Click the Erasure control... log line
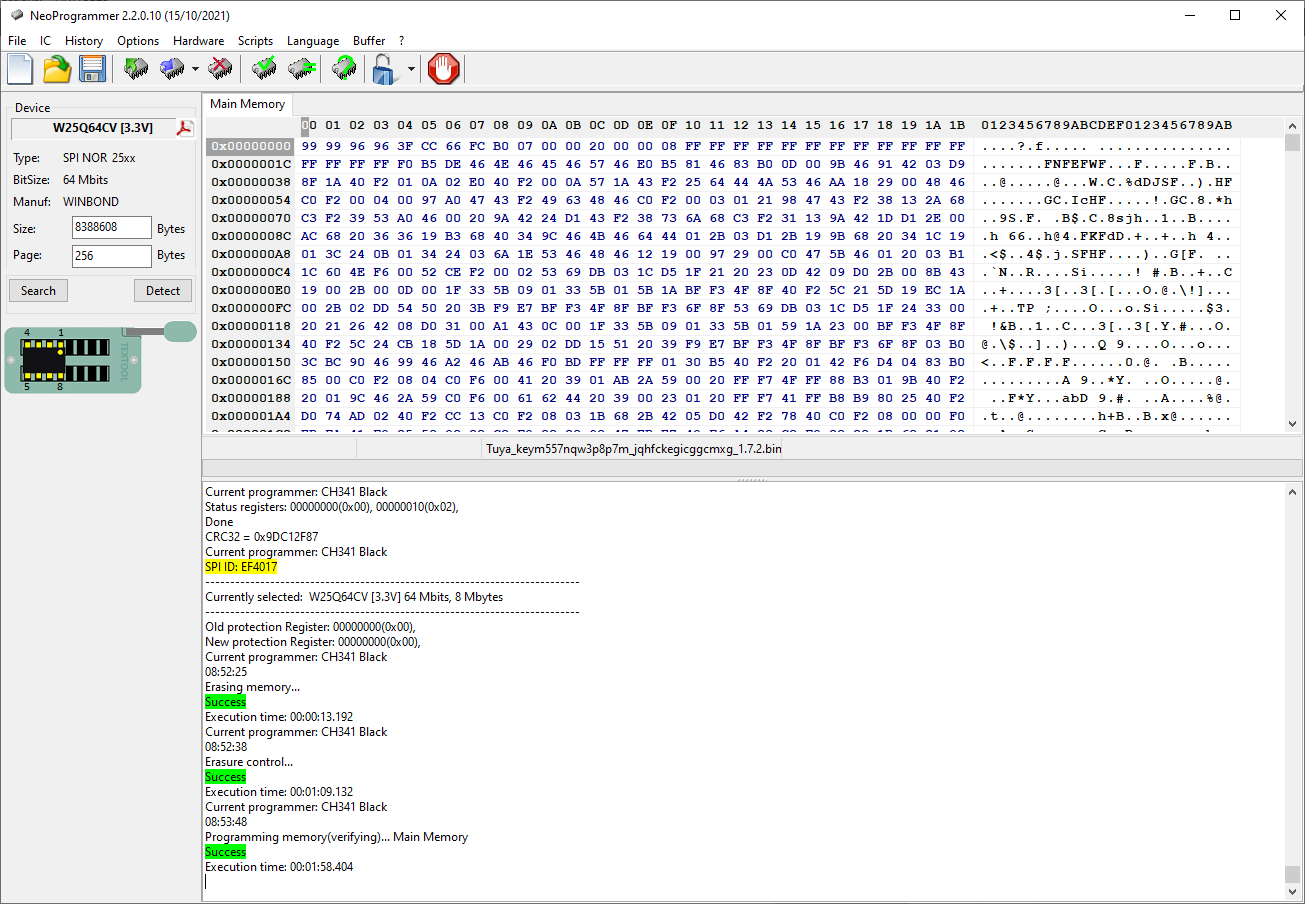The height and width of the screenshot is (904, 1305). (x=249, y=762)
